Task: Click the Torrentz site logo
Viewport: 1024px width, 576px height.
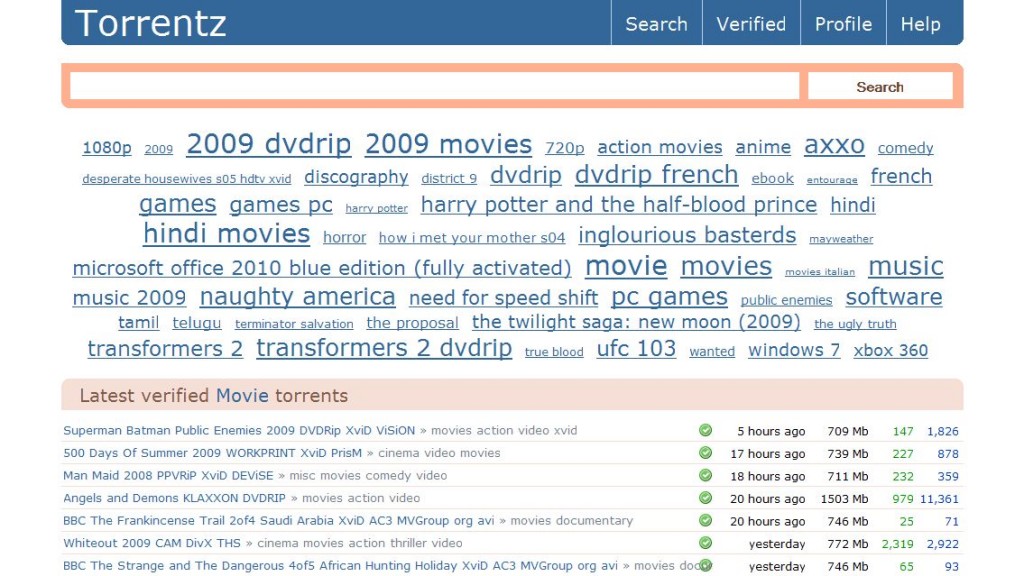Action: [150, 23]
